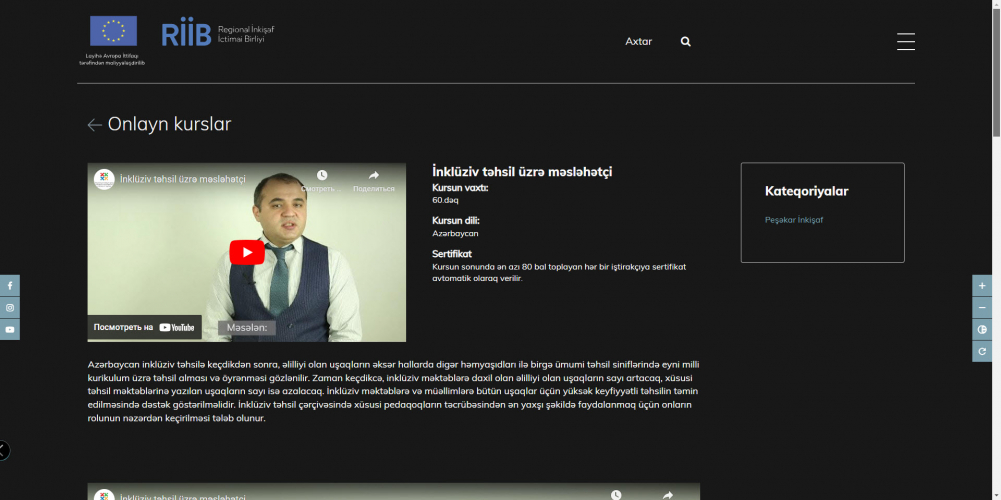Open the Facebook sidebar icon
This screenshot has height=500, width=1001.
point(10,285)
